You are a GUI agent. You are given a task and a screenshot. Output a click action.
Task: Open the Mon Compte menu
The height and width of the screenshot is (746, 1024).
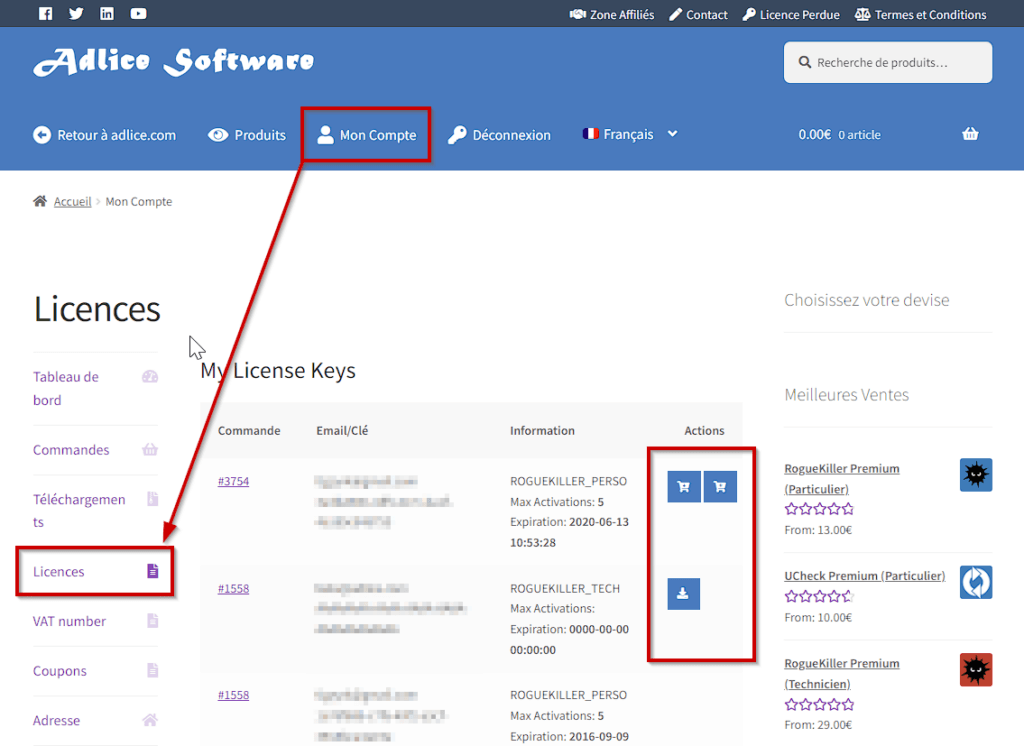(366, 135)
